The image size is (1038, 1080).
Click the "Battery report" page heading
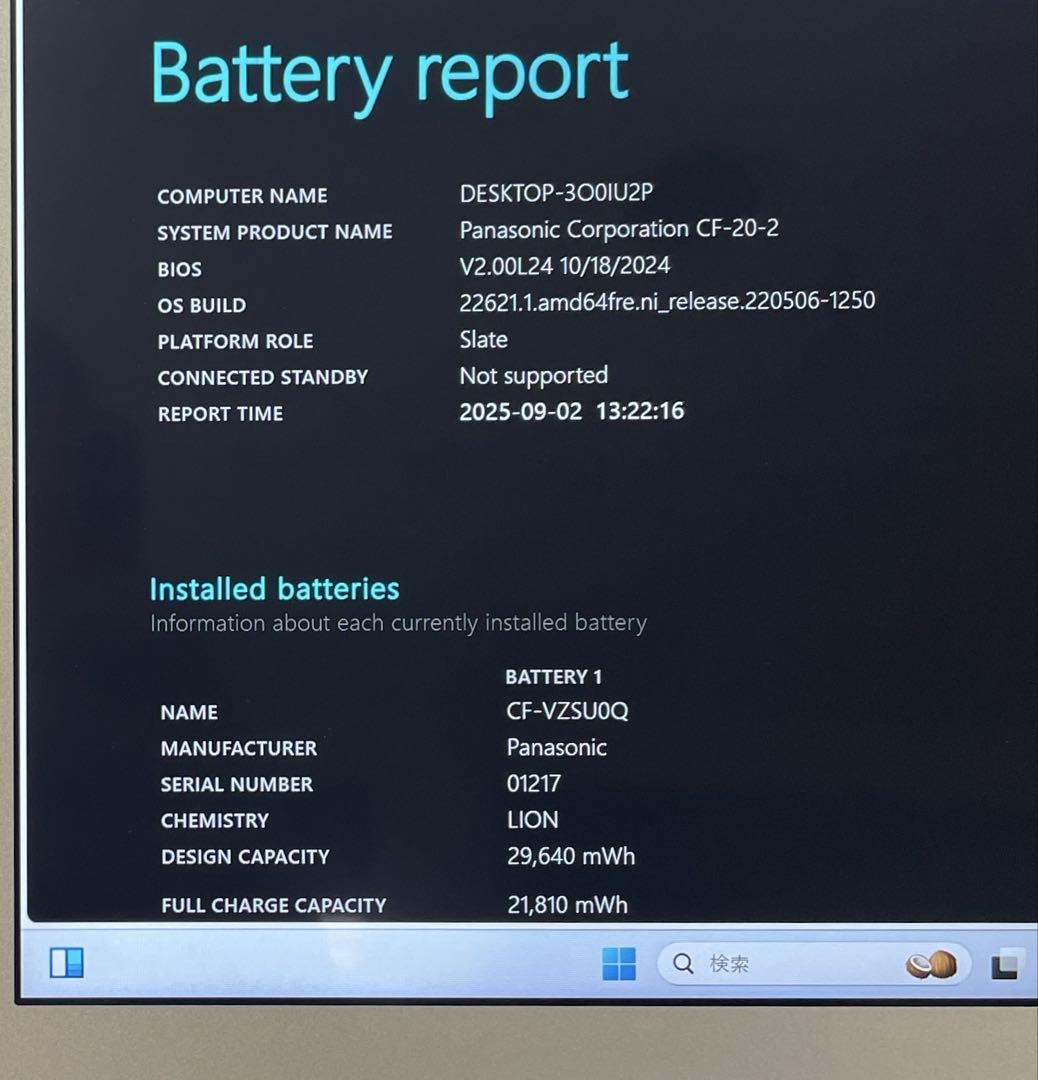(389, 75)
